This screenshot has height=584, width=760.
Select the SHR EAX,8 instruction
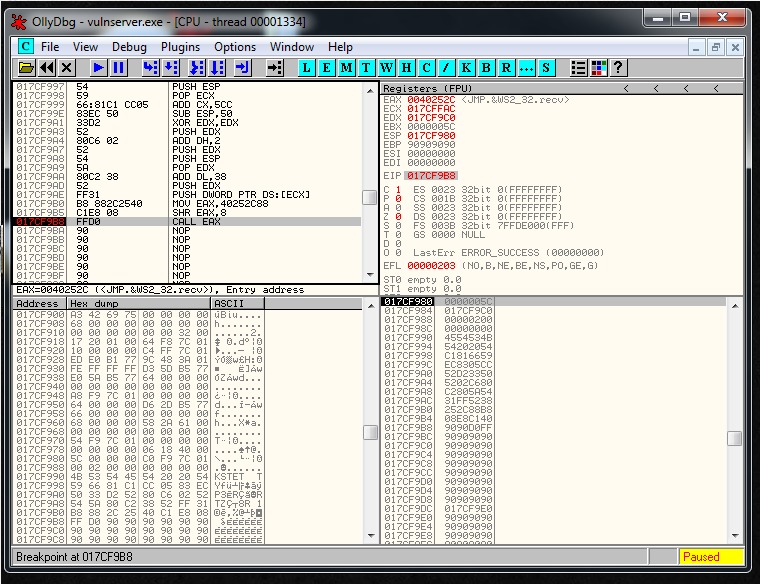(x=188, y=213)
